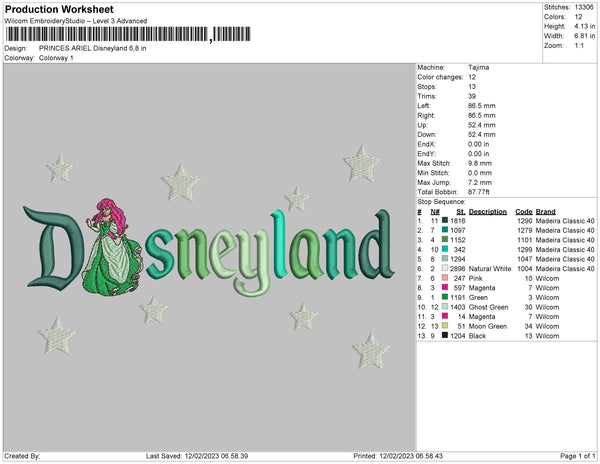The height and width of the screenshot is (464, 600).
Task: Click the large letter D in the design
Action: click(54, 248)
